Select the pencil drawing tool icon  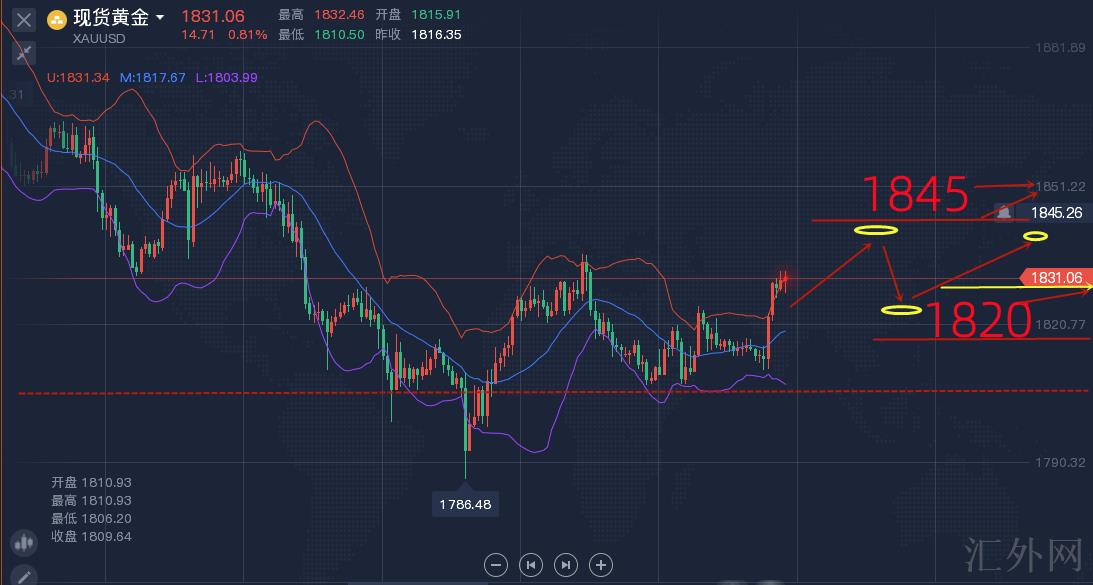tap(23, 576)
